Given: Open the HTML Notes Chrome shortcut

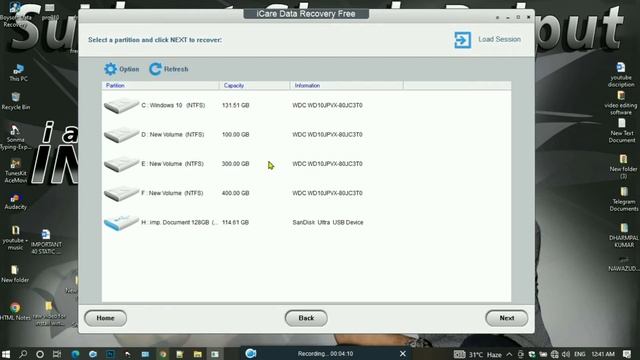Looking at the screenshot, I should point(15,311).
